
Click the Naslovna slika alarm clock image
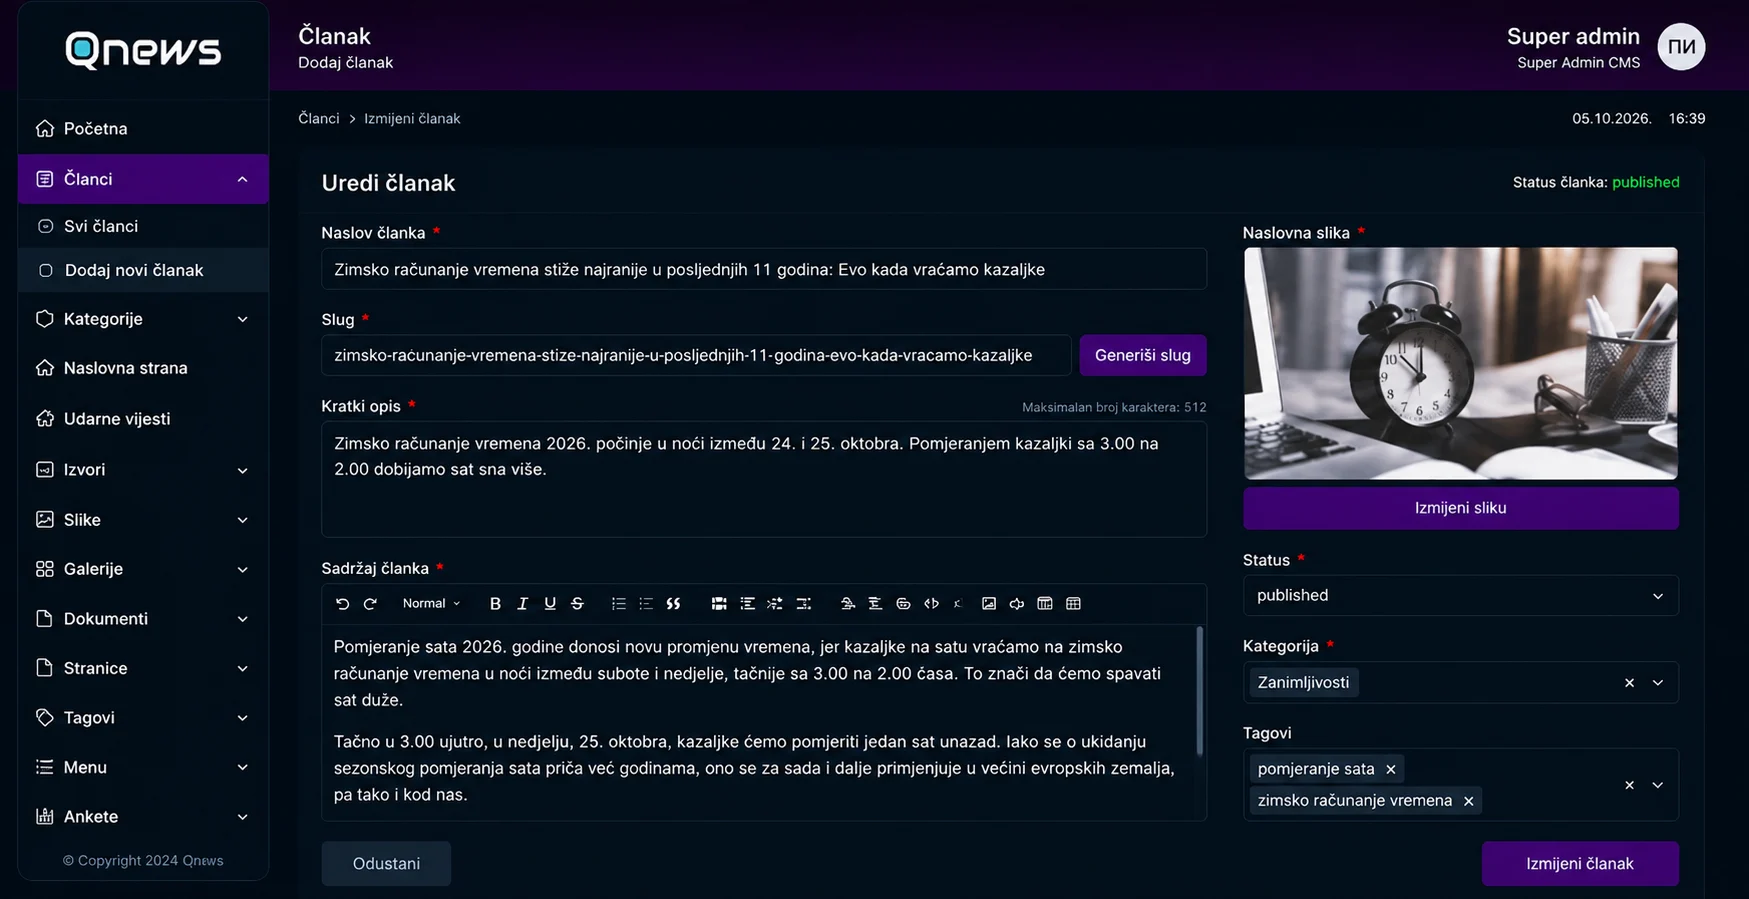pos(1460,364)
